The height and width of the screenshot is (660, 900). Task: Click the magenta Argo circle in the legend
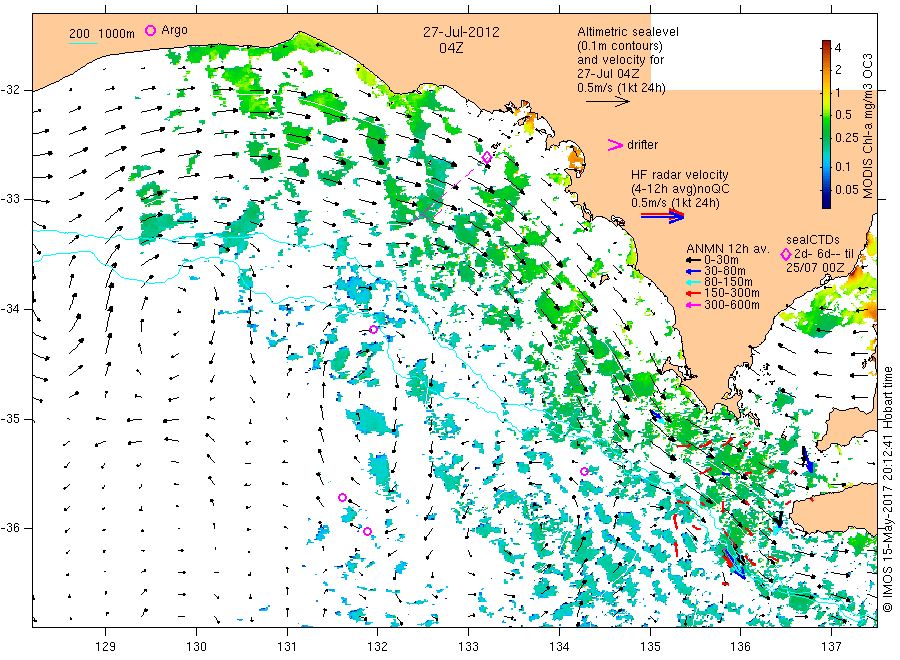[150, 30]
